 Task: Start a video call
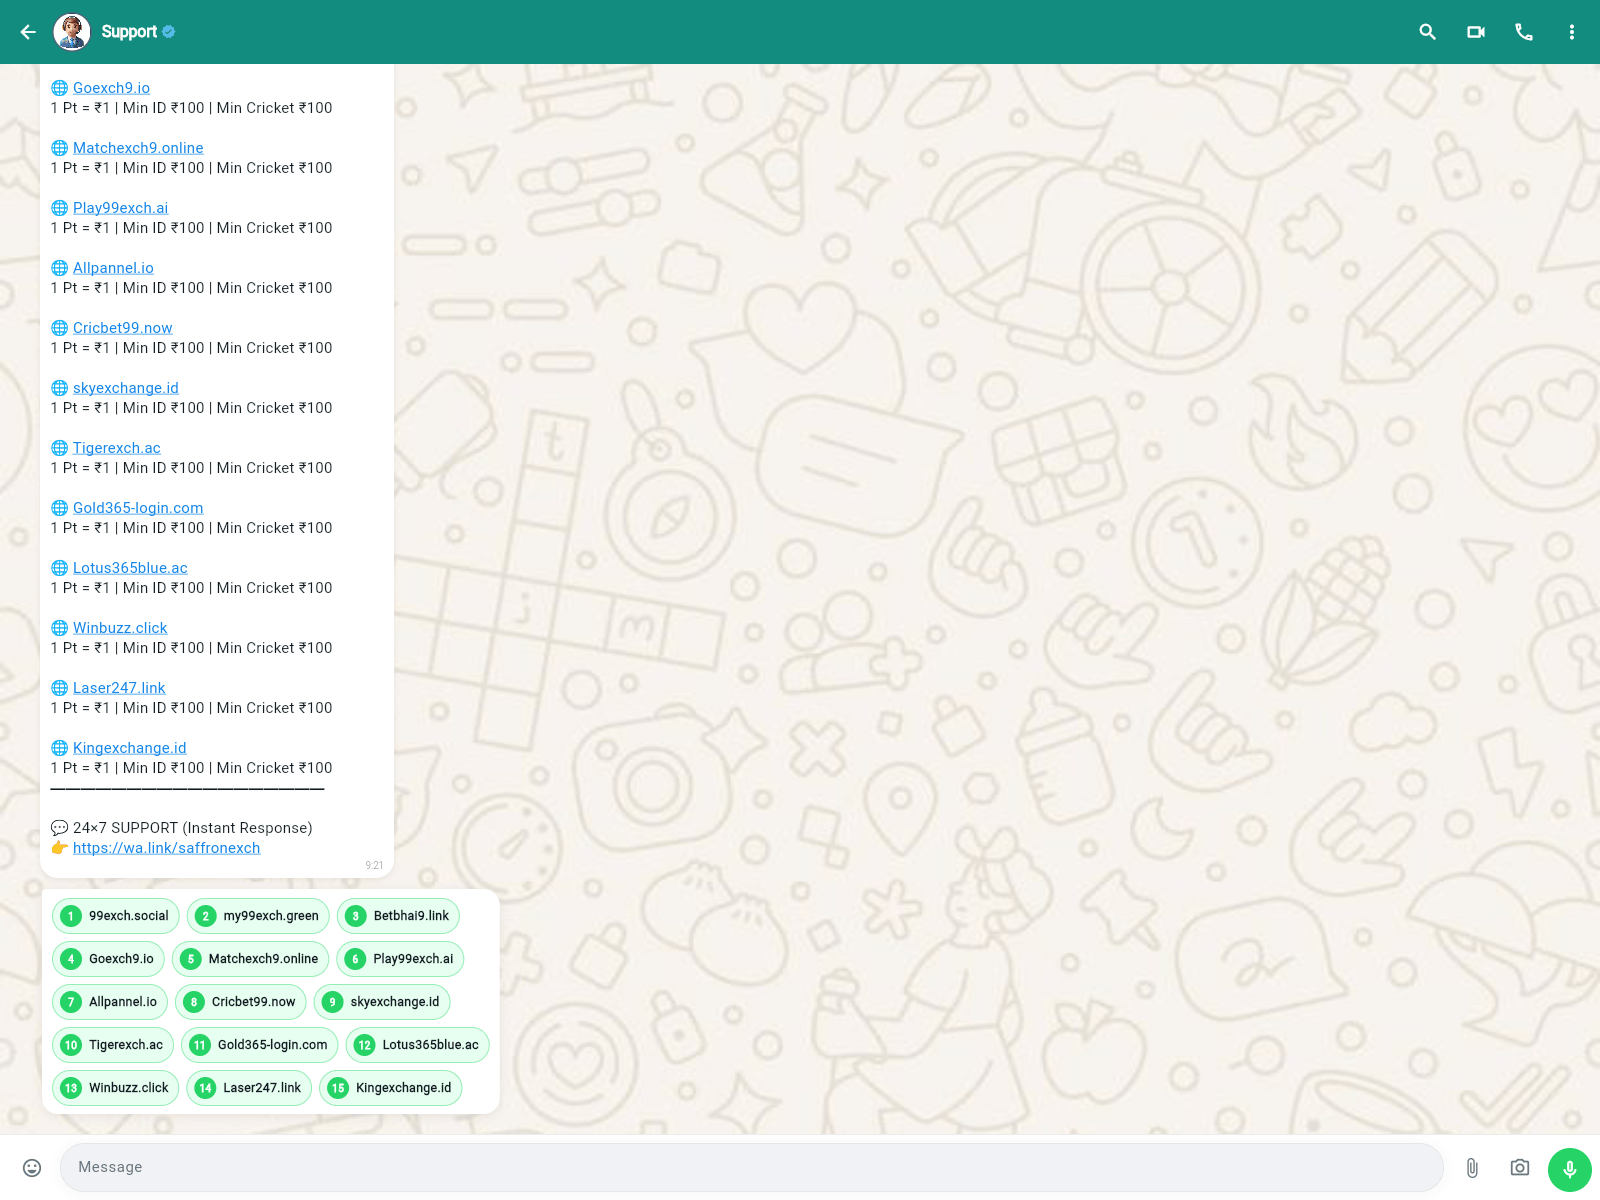[1476, 32]
